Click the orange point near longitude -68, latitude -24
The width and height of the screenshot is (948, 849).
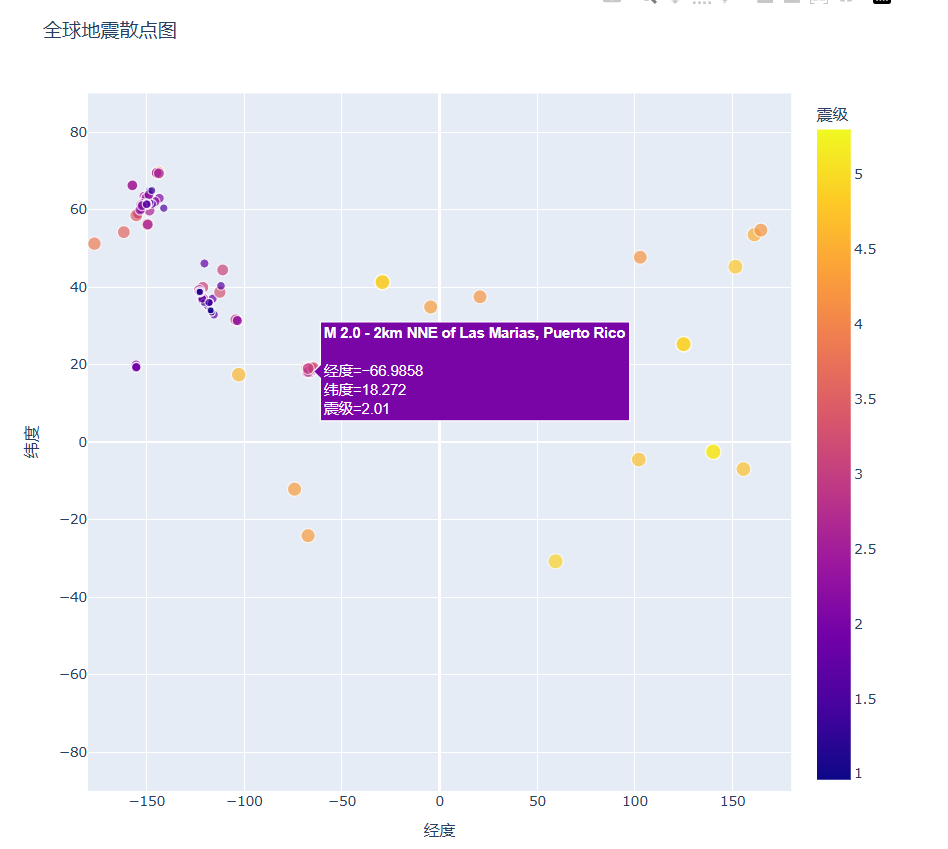point(308,536)
